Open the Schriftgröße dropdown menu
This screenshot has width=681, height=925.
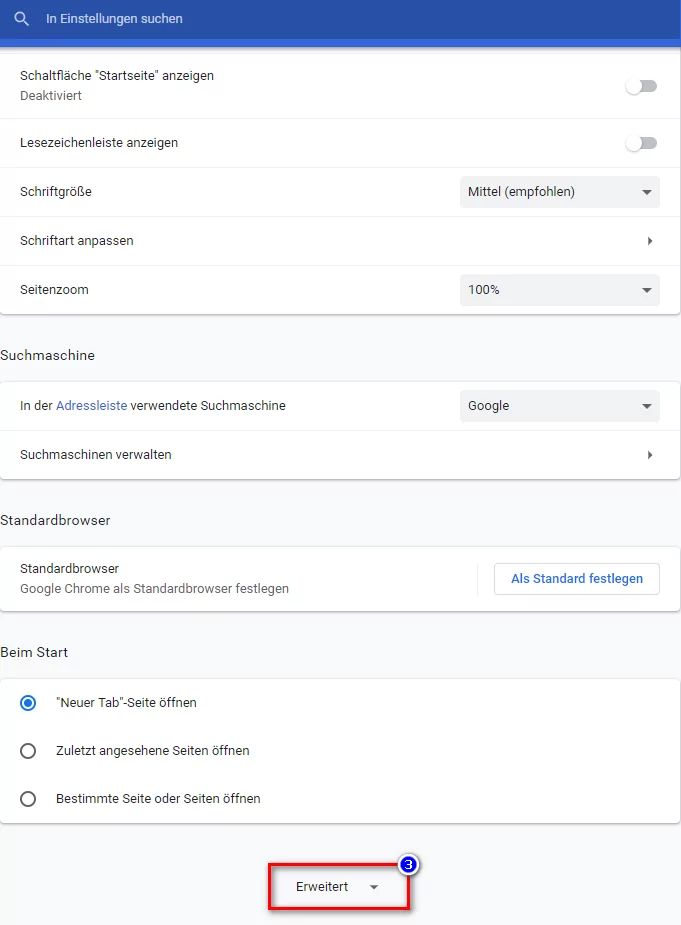point(559,192)
